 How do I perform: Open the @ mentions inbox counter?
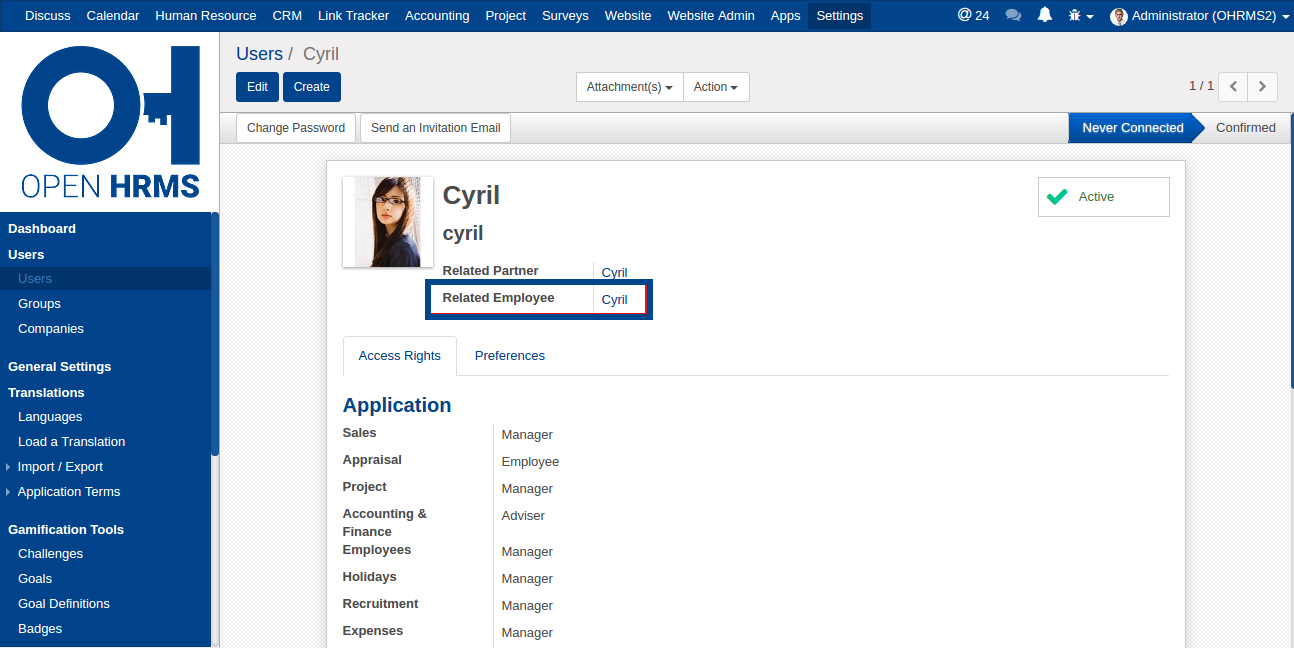[x=973, y=15]
